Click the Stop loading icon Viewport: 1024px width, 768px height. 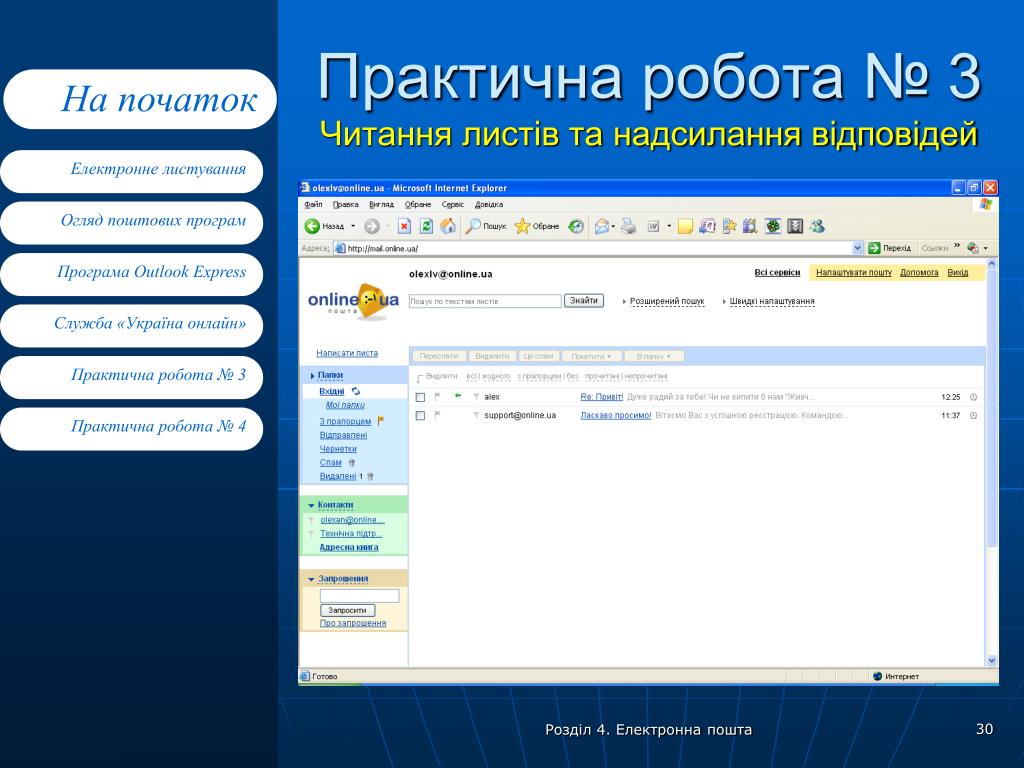(x=404, y=227)
